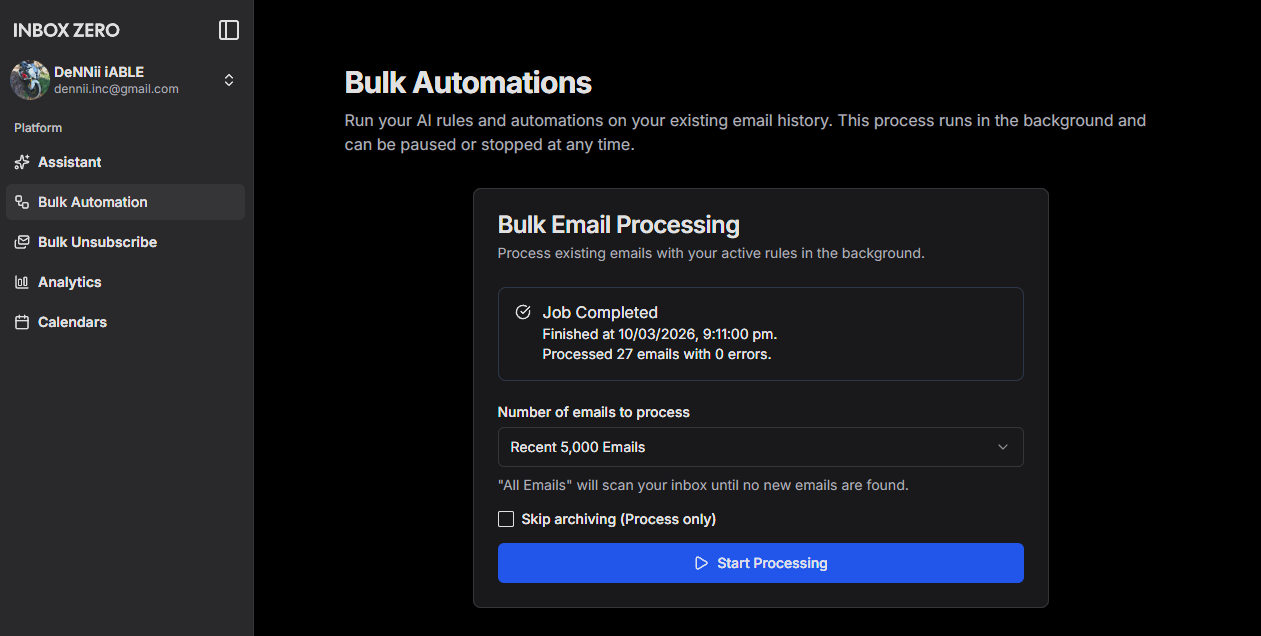Click the Skip archiving (Process only) label
The image size is (1261, 636).
pos(619,519)
